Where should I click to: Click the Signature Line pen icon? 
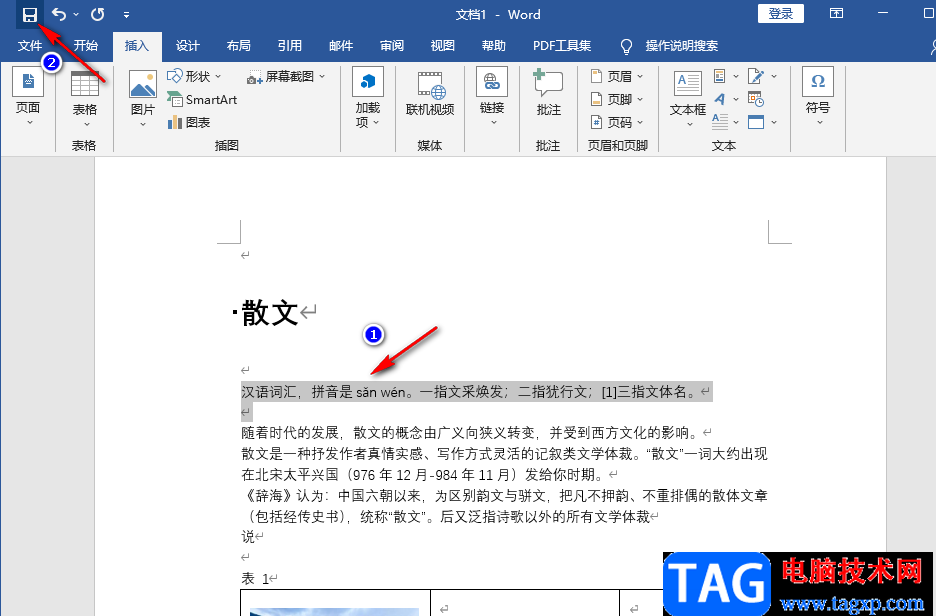tap(756, 76)
